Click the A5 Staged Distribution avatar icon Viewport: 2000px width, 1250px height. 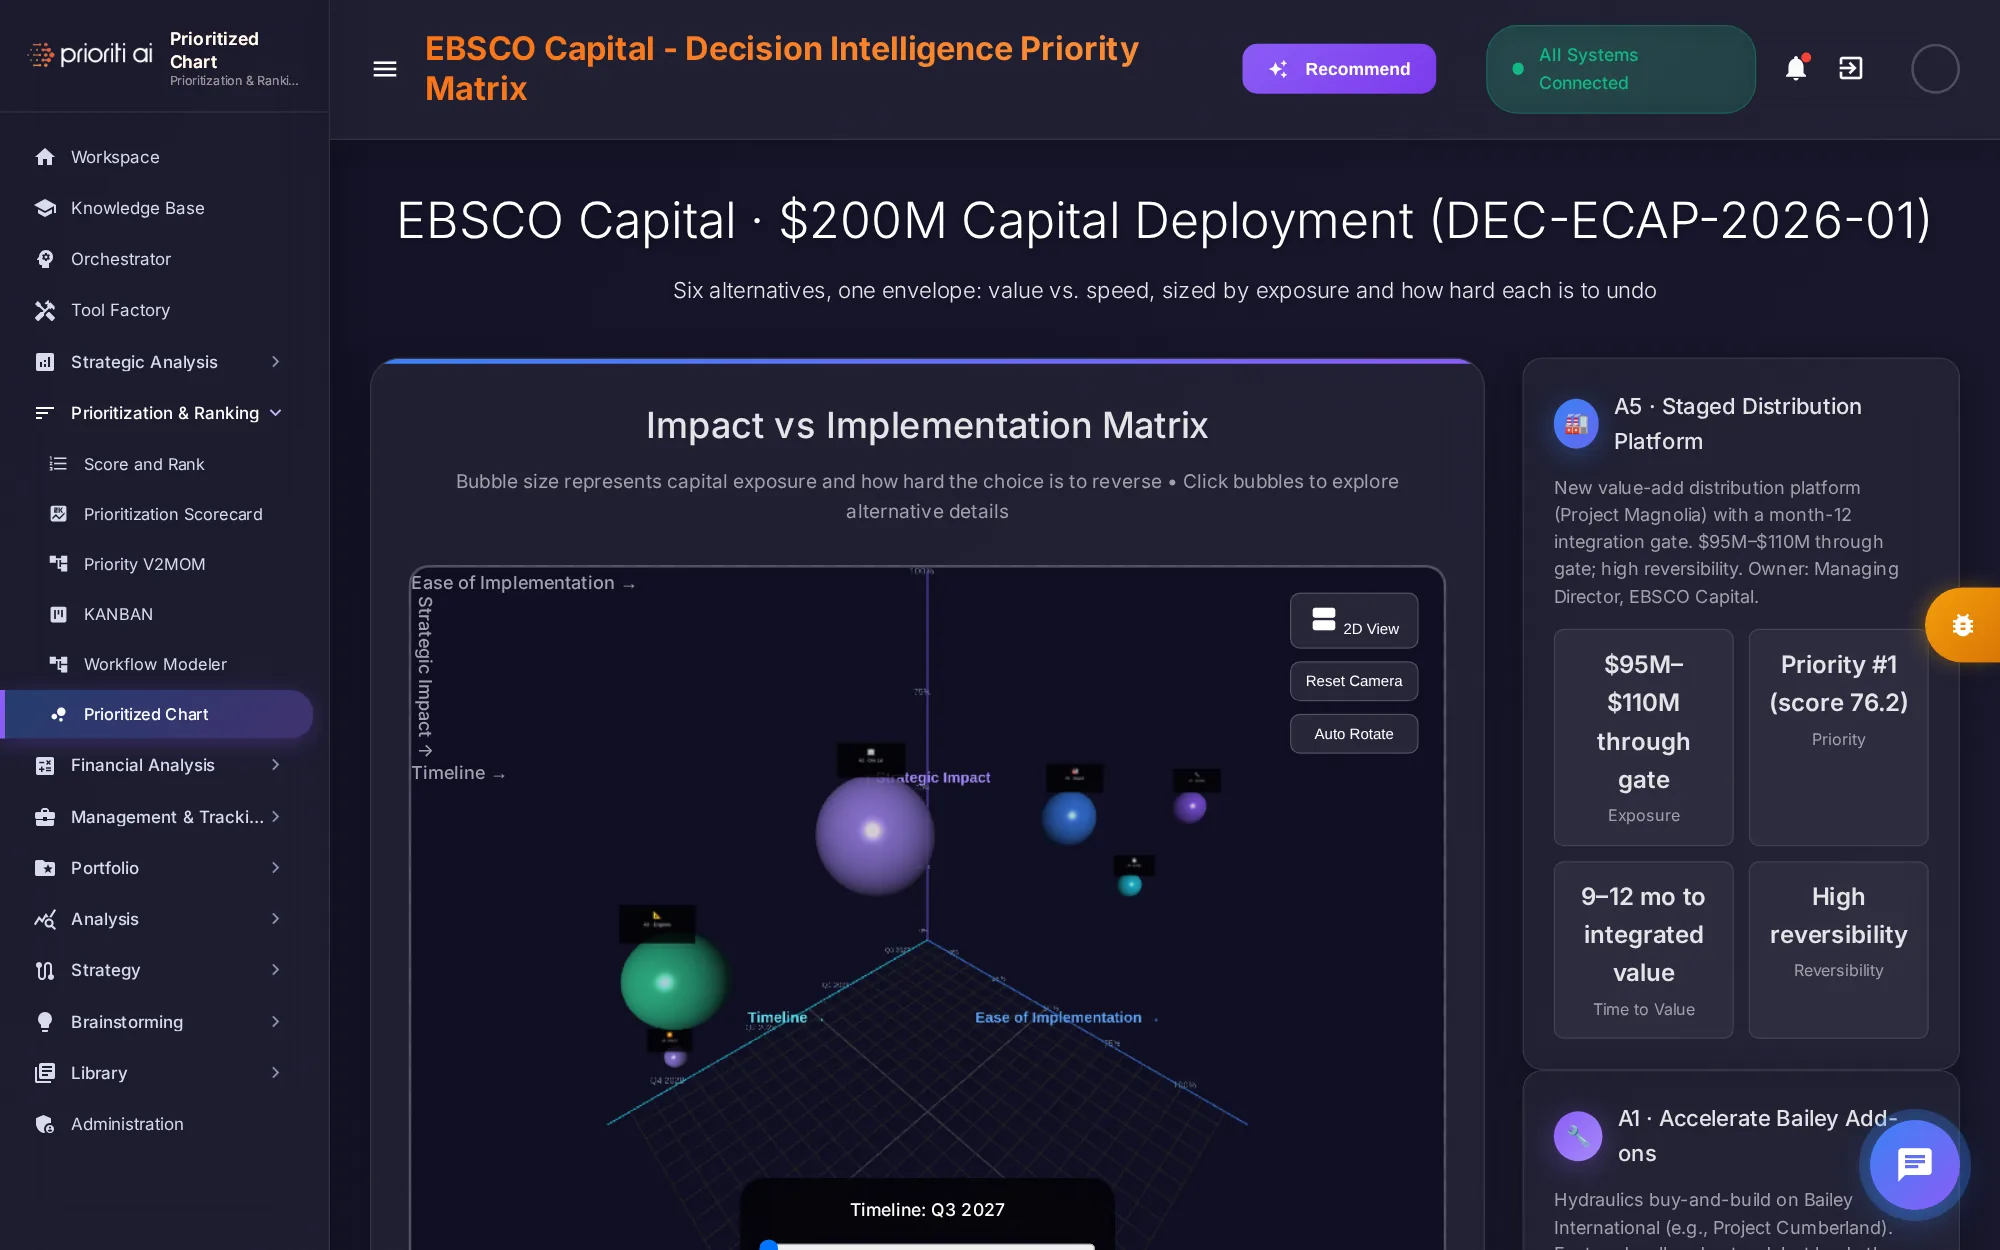coord(1576,424)
